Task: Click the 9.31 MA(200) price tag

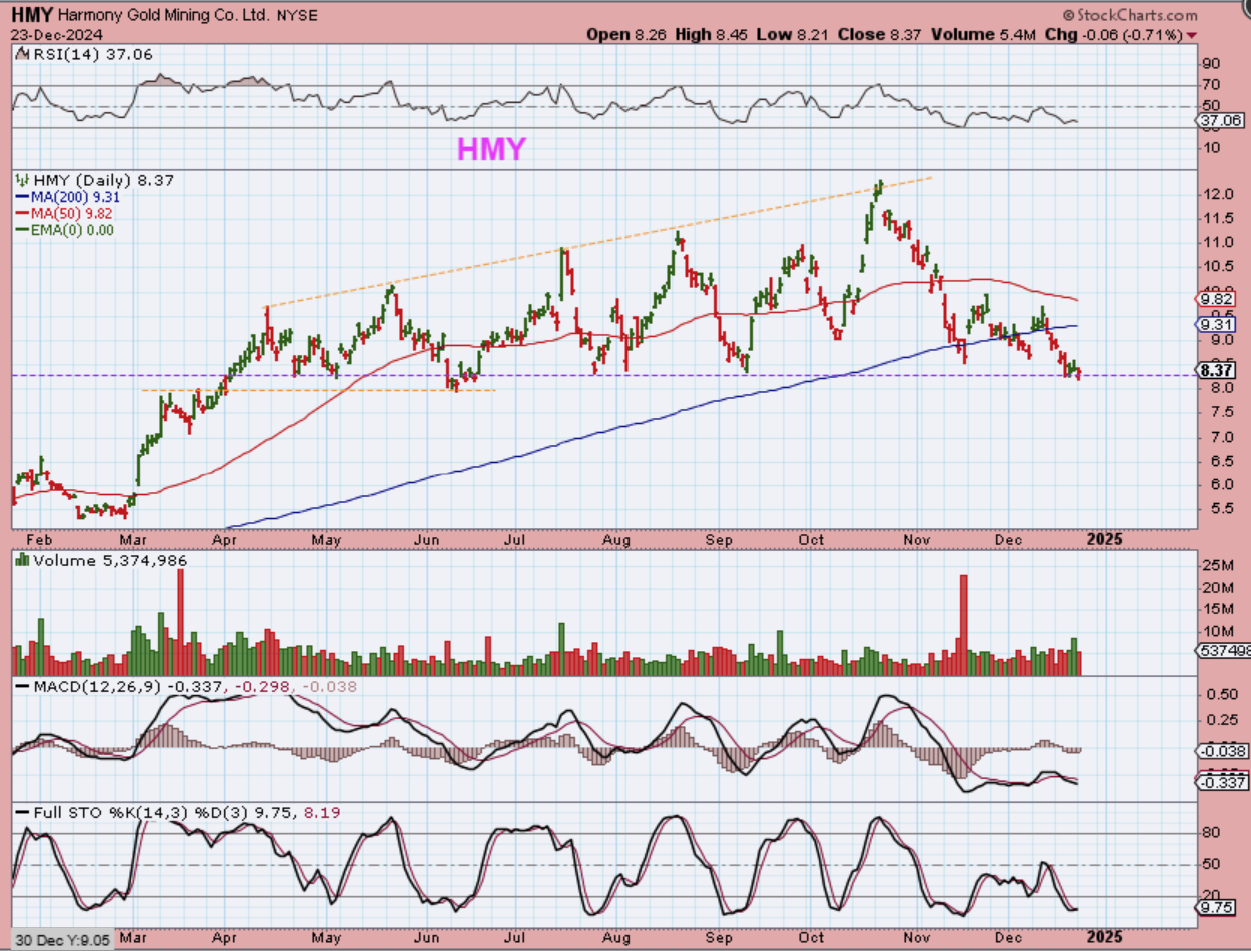Action: point(1218,324)
